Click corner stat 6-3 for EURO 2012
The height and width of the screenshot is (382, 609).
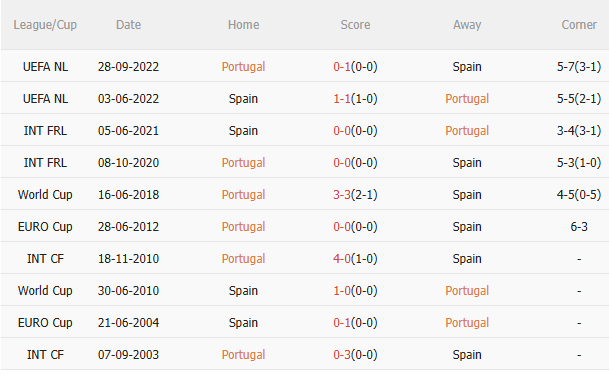(x=579, y=227)
